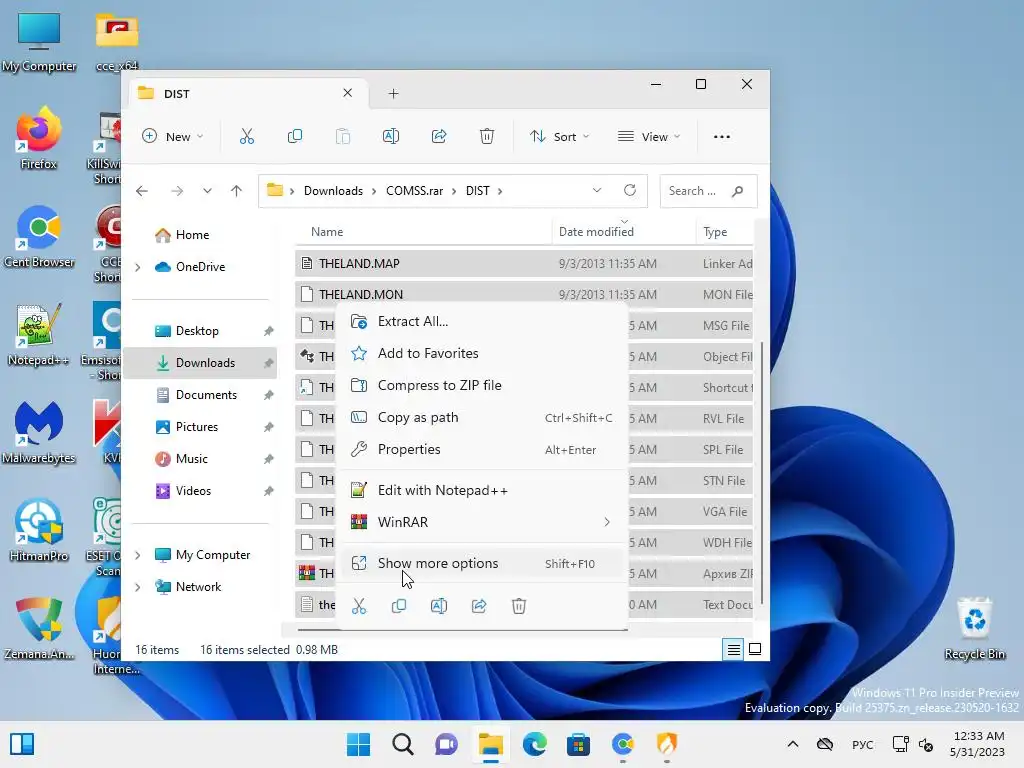Viewport: 1024px width, 768px height.
Task: Click the Delete icon in context menu bottom row
Action: pyautogui.click(x=519, y=606)
